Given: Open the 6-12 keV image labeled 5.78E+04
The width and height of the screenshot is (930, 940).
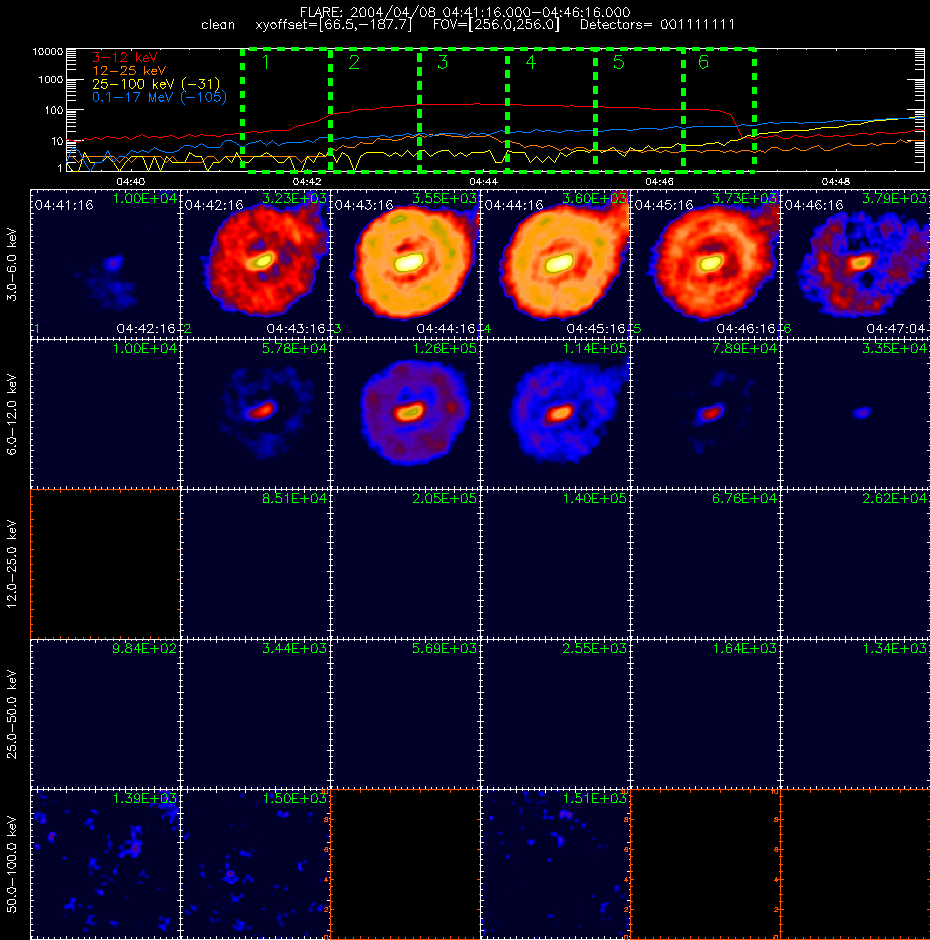Looking at the screenshot, I should coord(255,414).
